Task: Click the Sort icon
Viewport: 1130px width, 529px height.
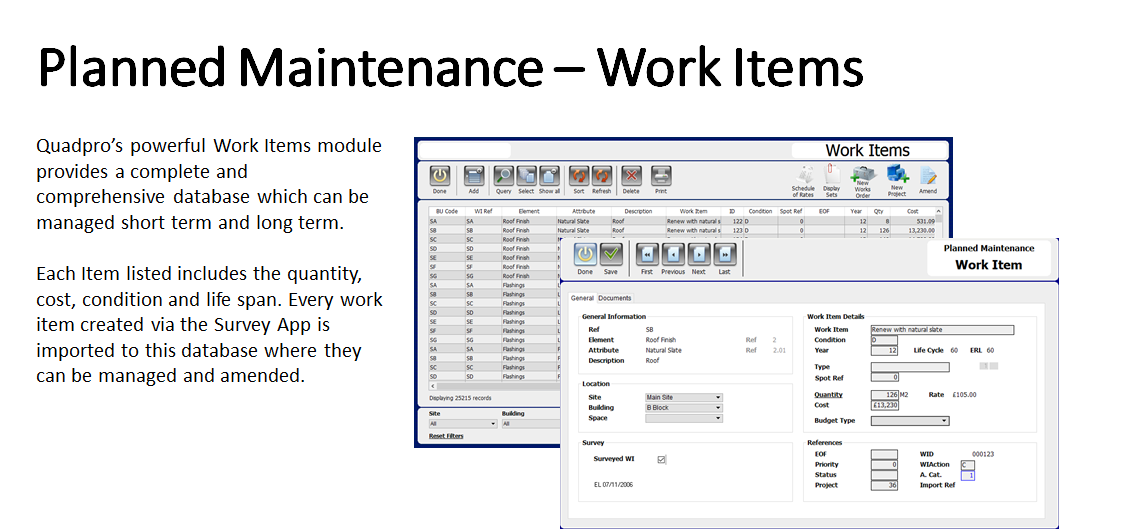Action: coord(579,177)
